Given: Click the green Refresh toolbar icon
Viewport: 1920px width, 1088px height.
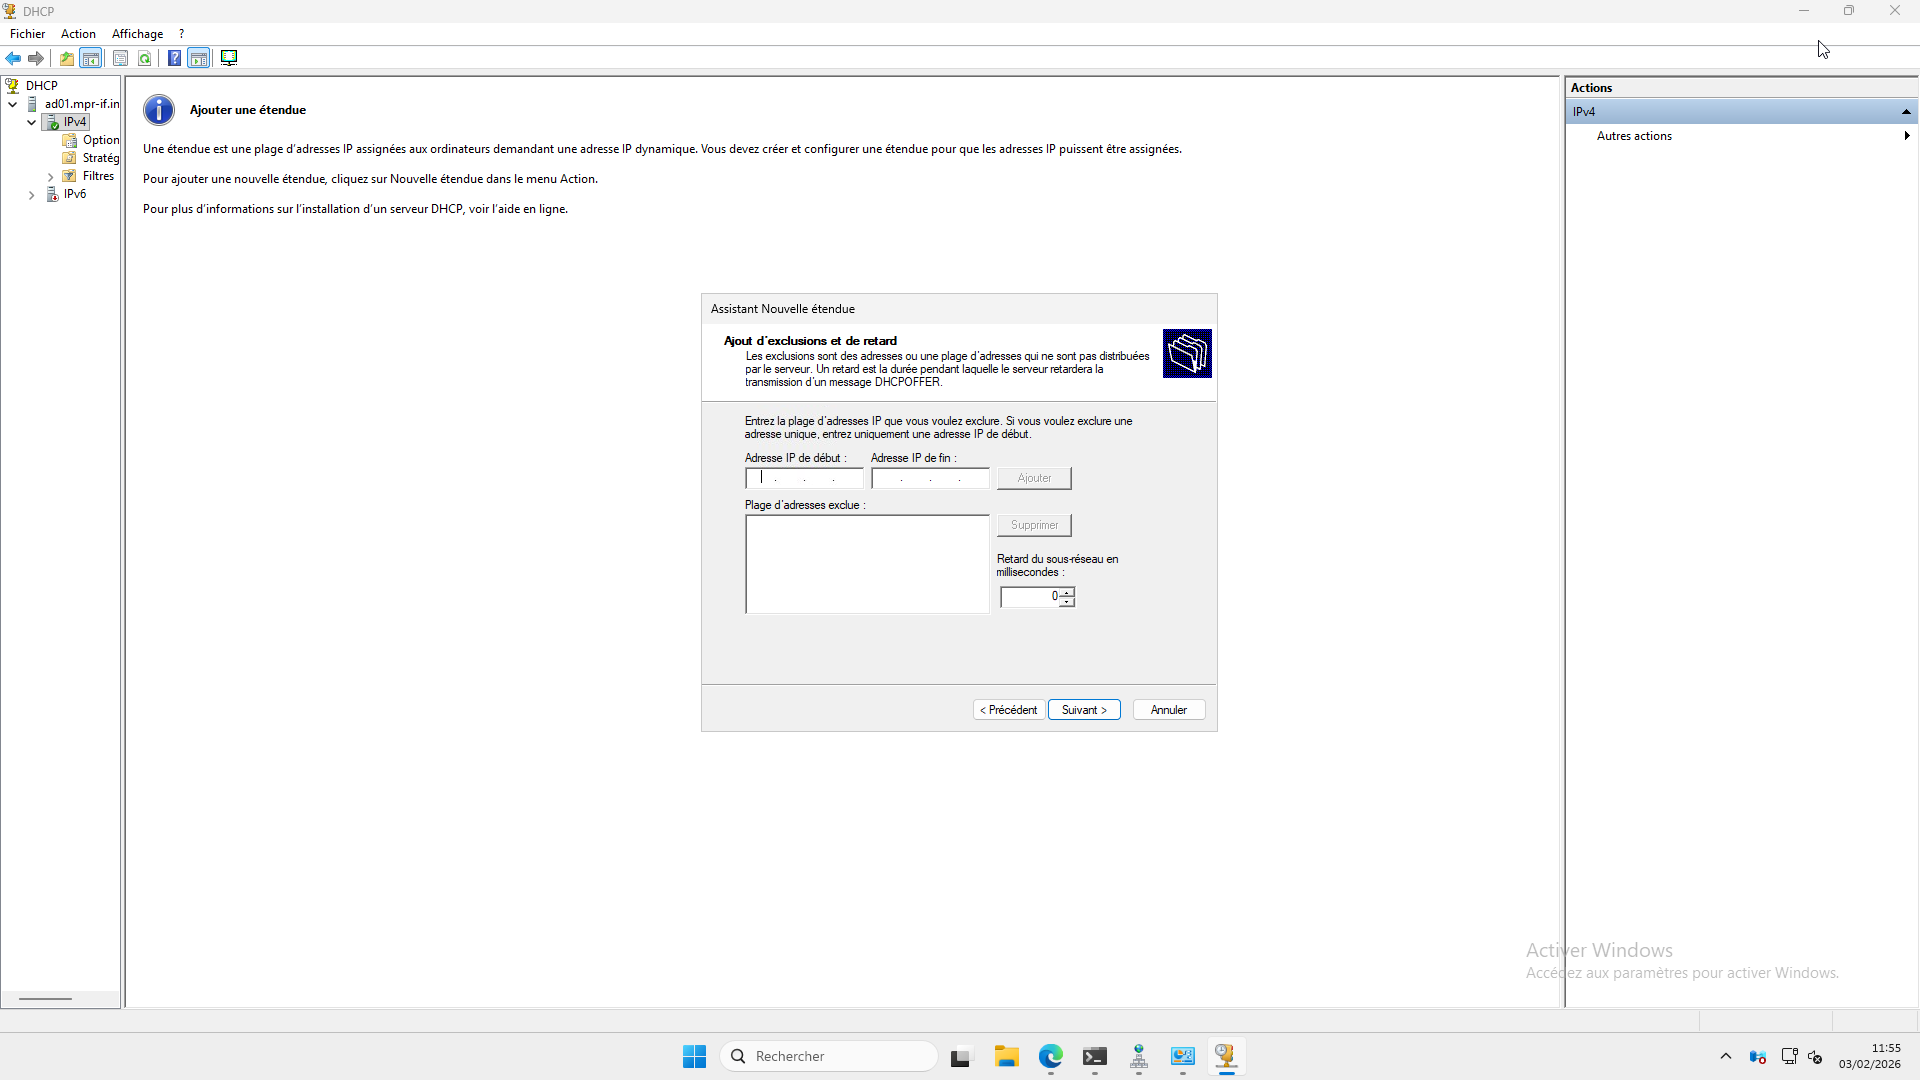Looking at the screenshot, I should [x=145, y=58].
